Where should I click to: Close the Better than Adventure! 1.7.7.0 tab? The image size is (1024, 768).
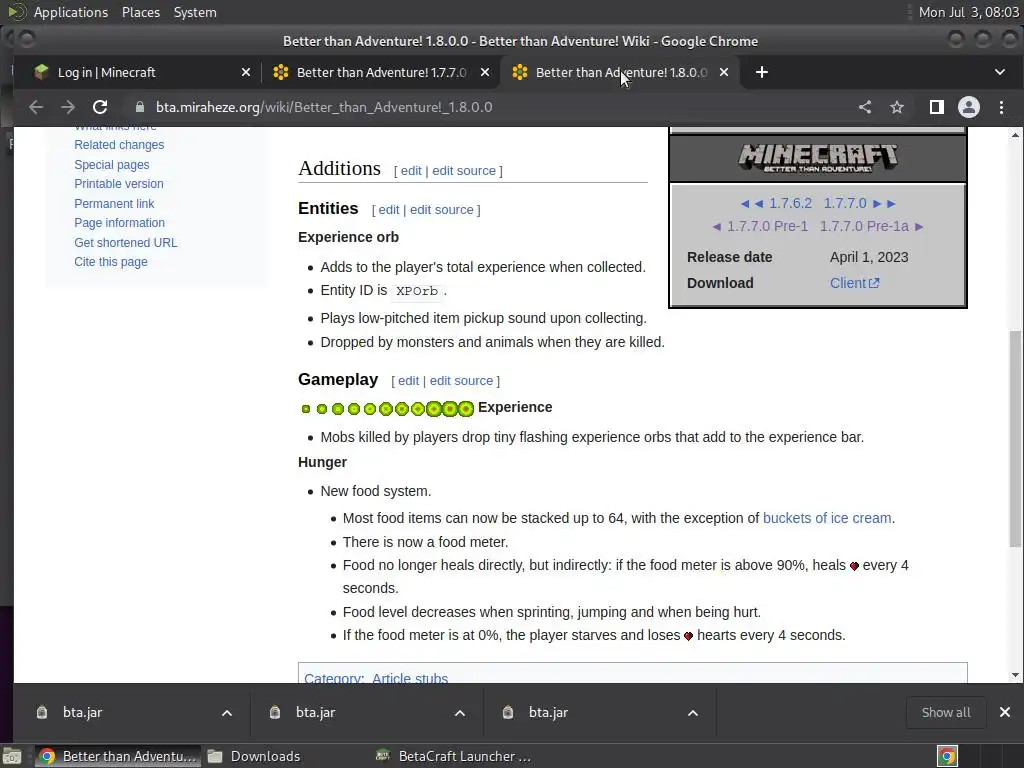coord(485,72)
